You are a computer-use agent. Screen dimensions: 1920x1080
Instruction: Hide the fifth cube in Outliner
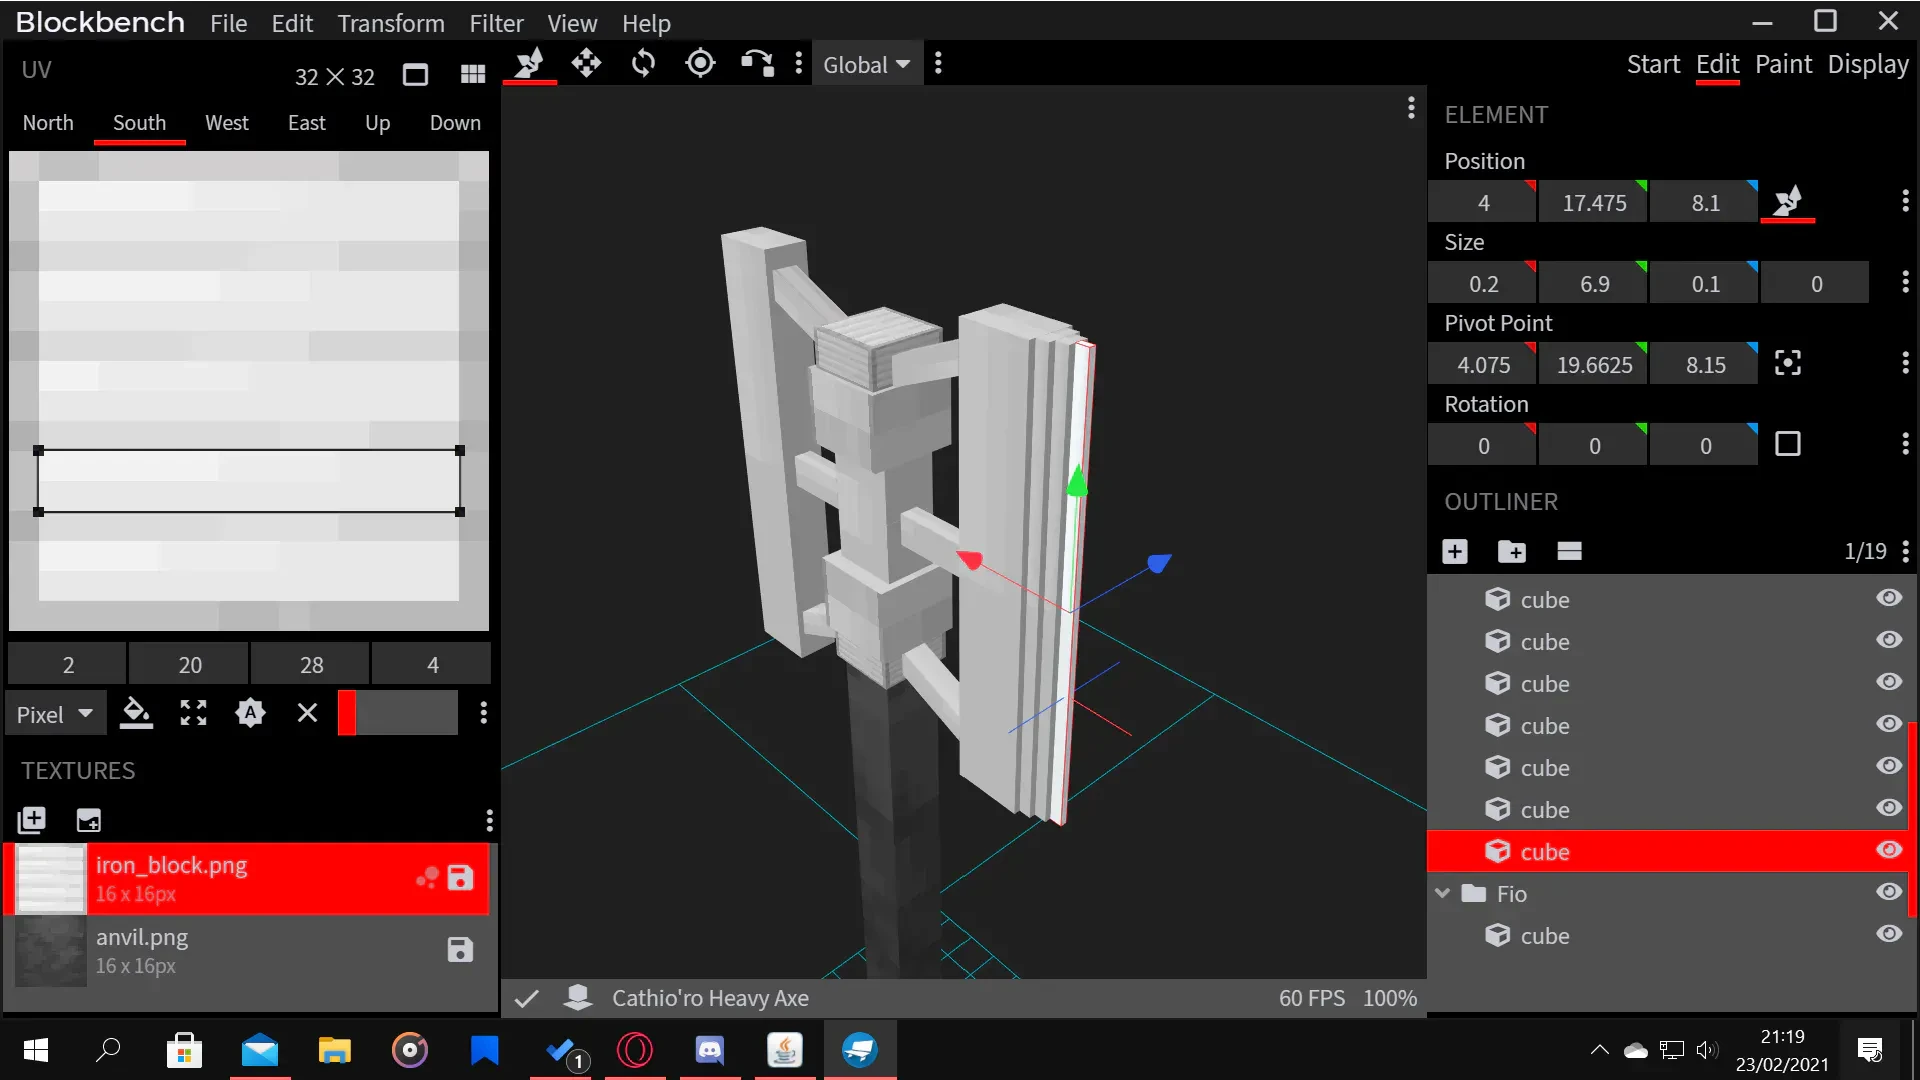point(1889,766)
